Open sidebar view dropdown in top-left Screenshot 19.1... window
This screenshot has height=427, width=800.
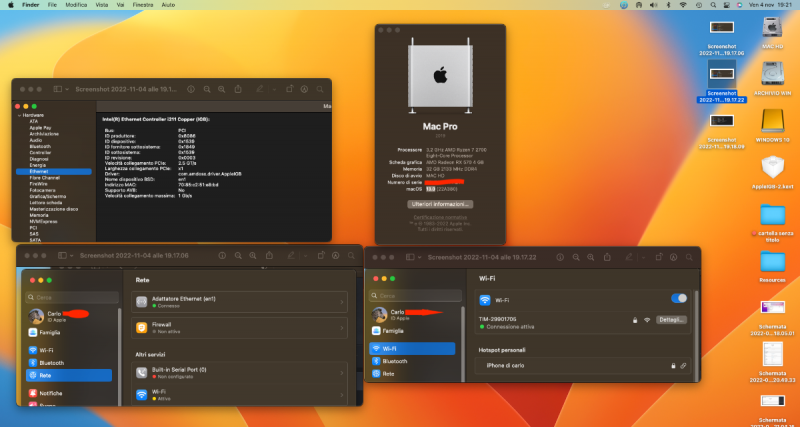(66, 89)
